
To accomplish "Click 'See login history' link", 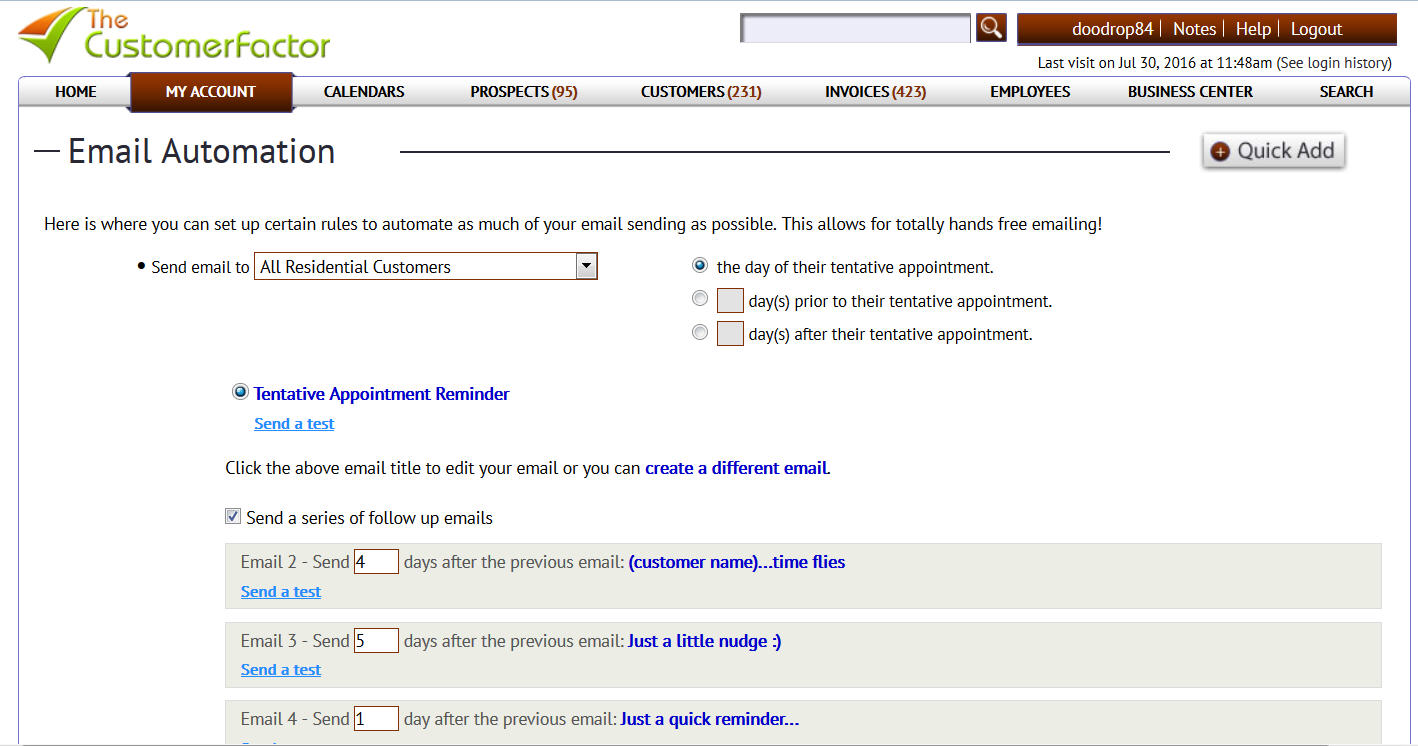I will [1333, 63].
